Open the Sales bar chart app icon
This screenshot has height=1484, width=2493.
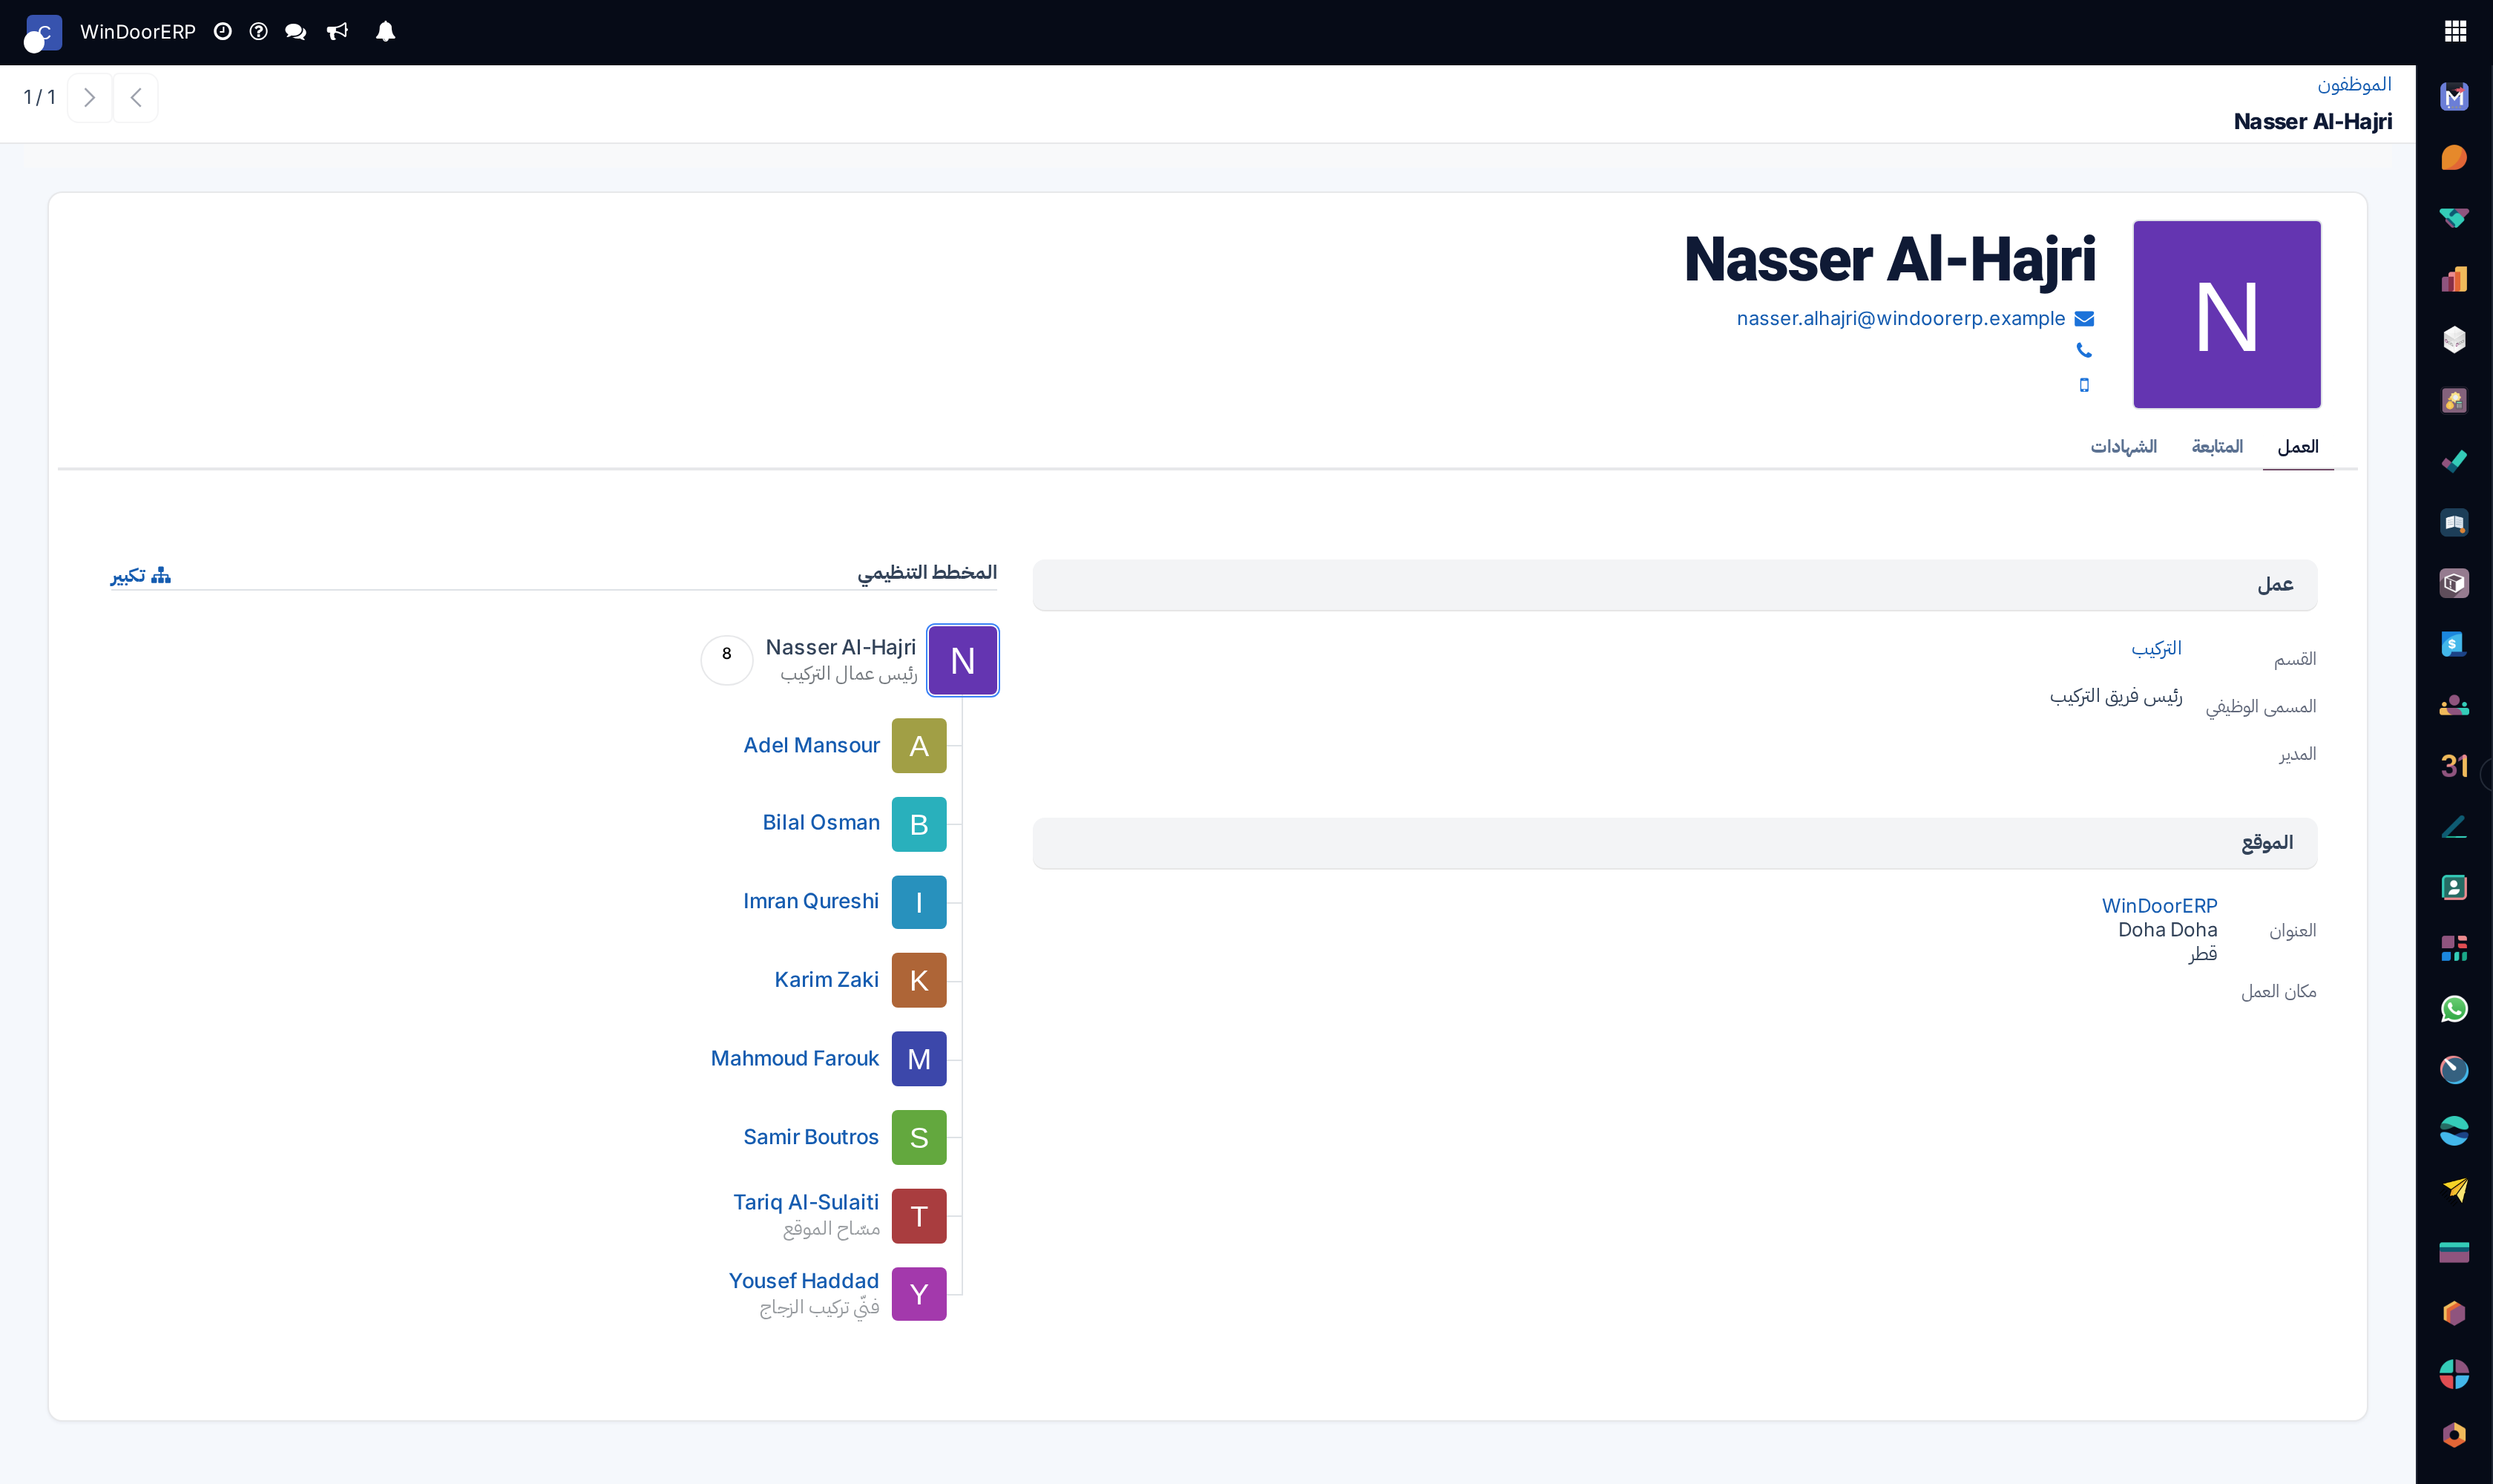click(2454, 279)
